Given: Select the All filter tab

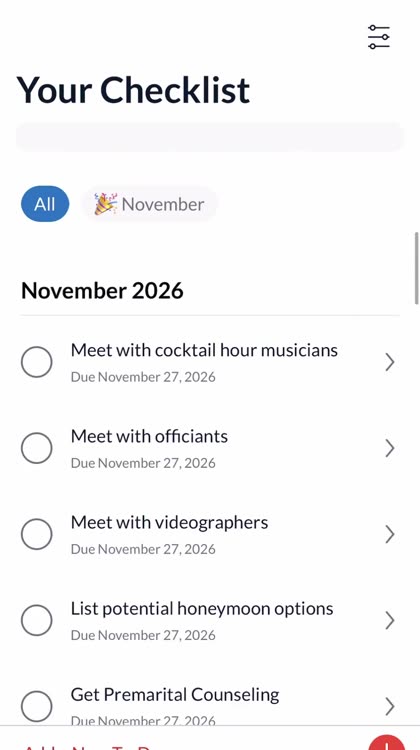Looking at the screenshot, I should pos(45,204).
